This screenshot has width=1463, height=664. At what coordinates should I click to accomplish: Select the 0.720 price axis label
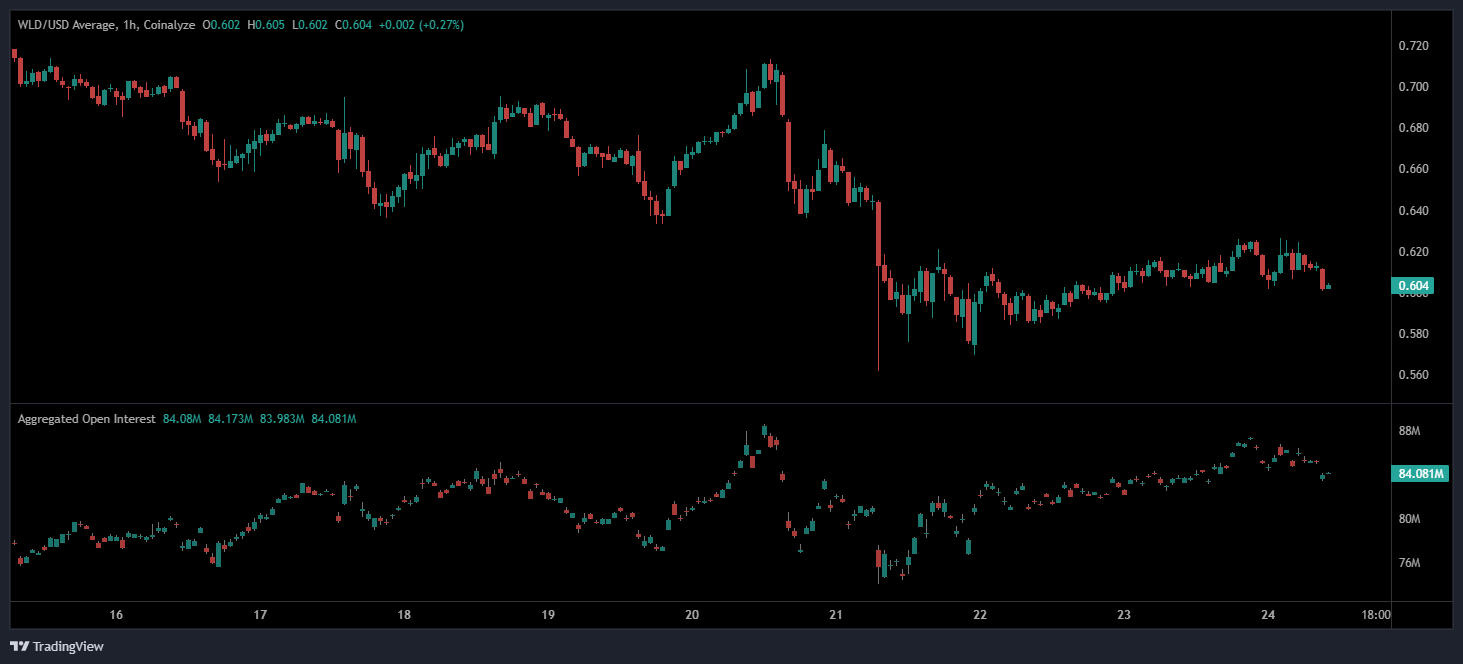click(1412, 46)
